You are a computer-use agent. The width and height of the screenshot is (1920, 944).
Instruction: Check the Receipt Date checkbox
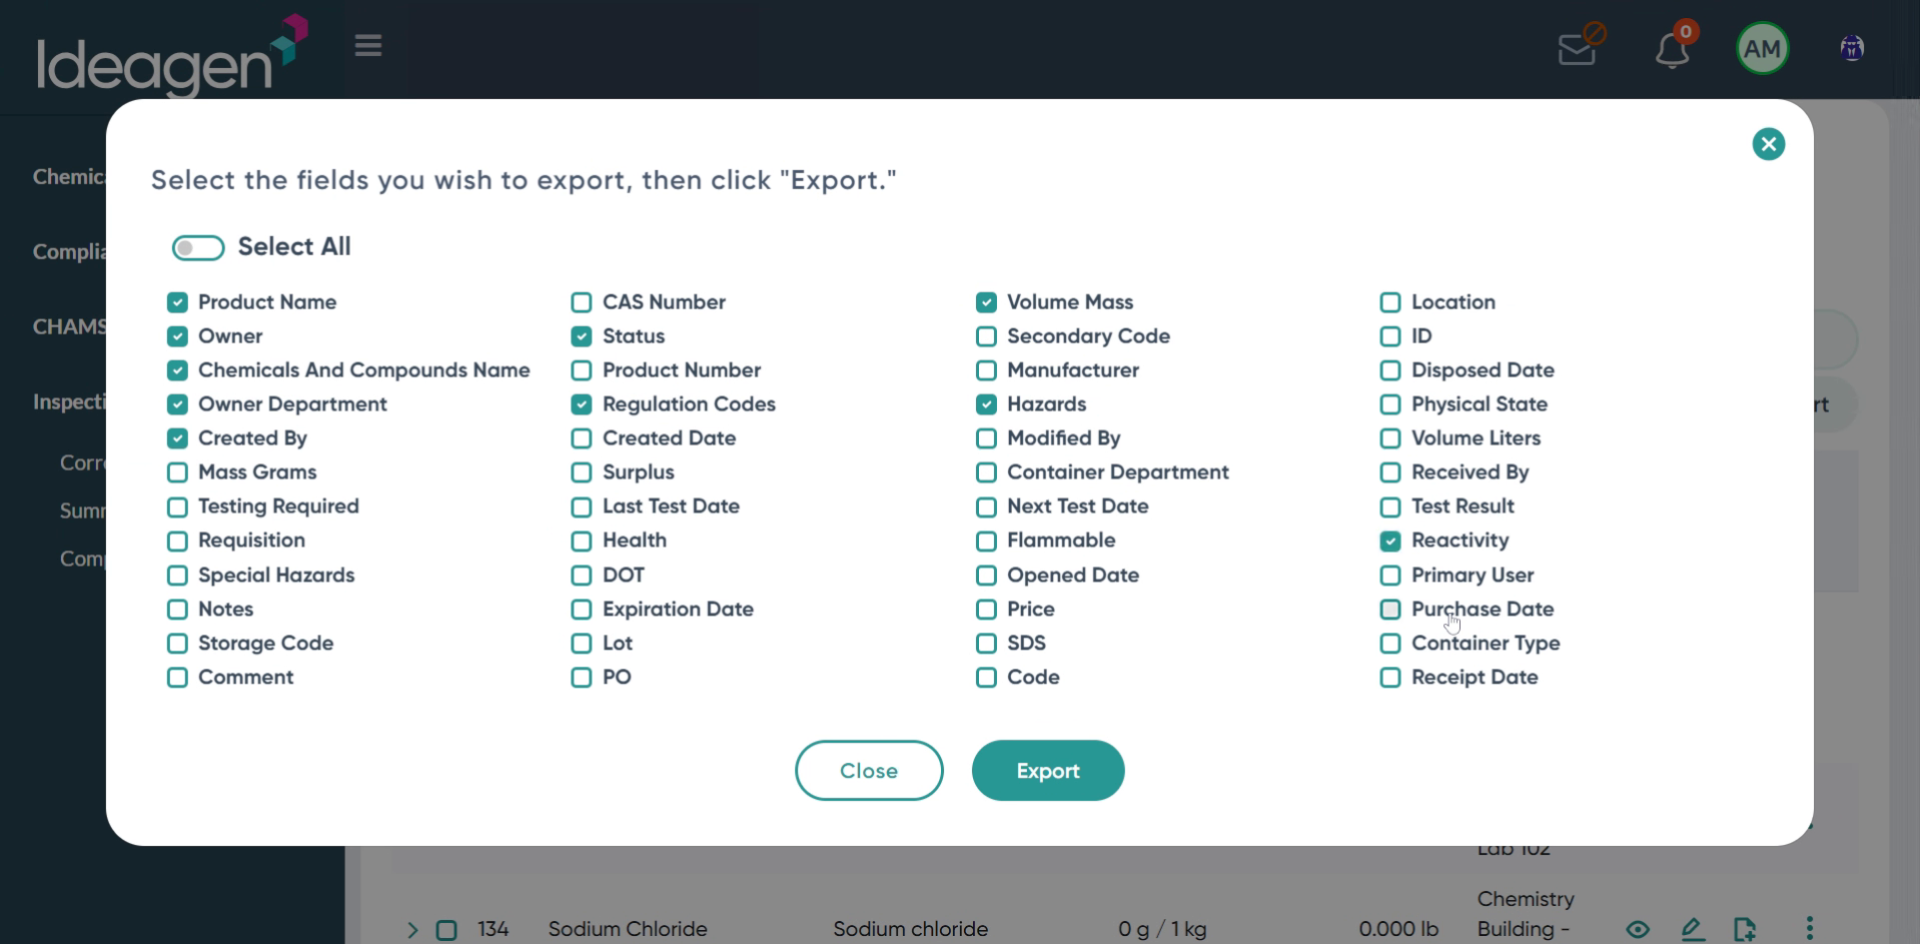(1390, 677)
